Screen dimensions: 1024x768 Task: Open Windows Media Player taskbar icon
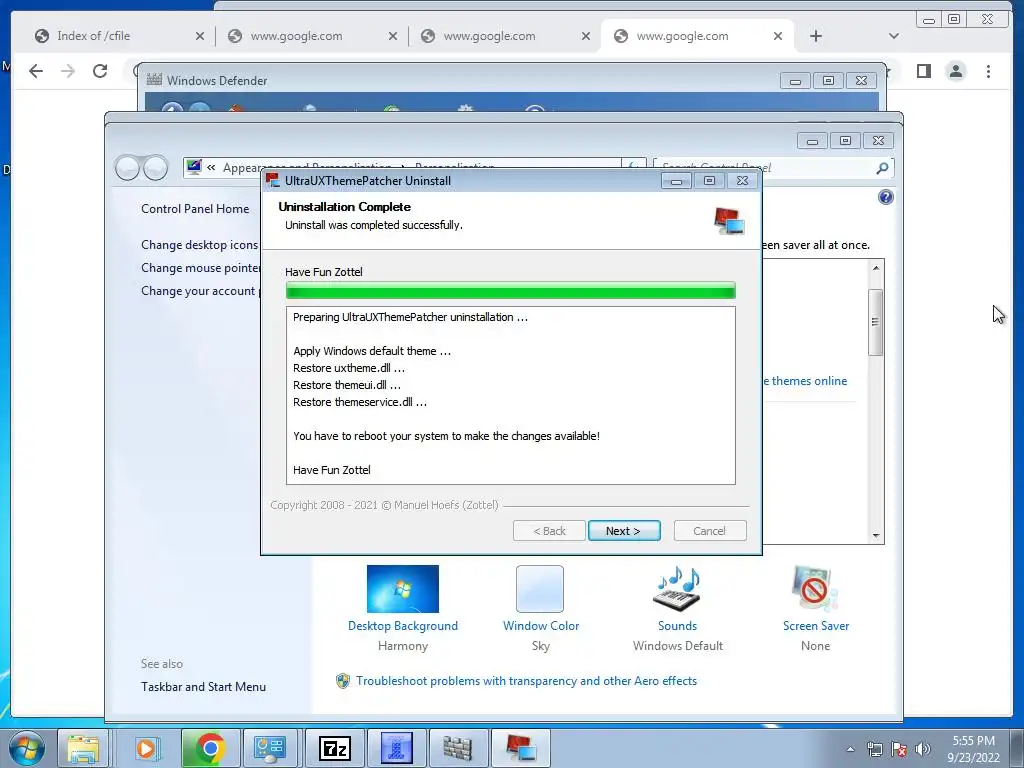tap(146, 748)
